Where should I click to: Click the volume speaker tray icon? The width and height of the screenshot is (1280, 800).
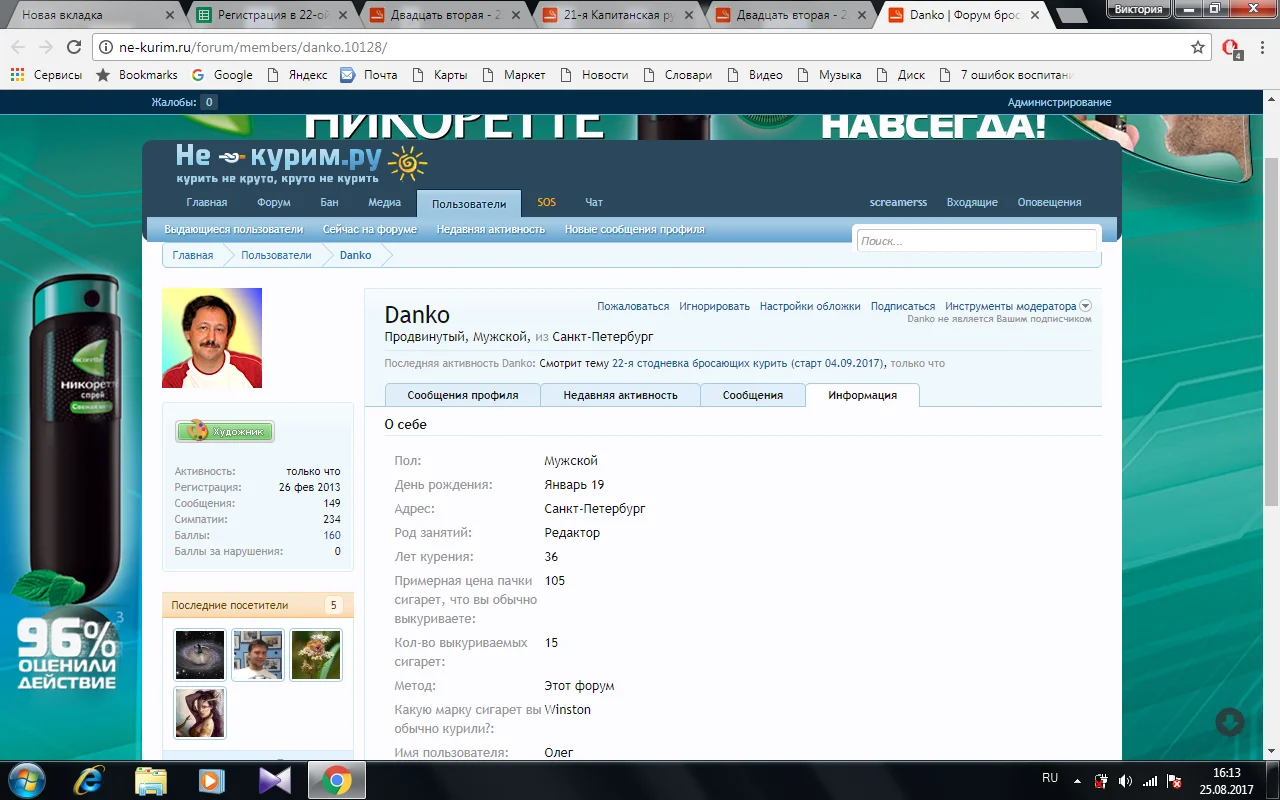pyautogui.click(x=1125, y=780)
